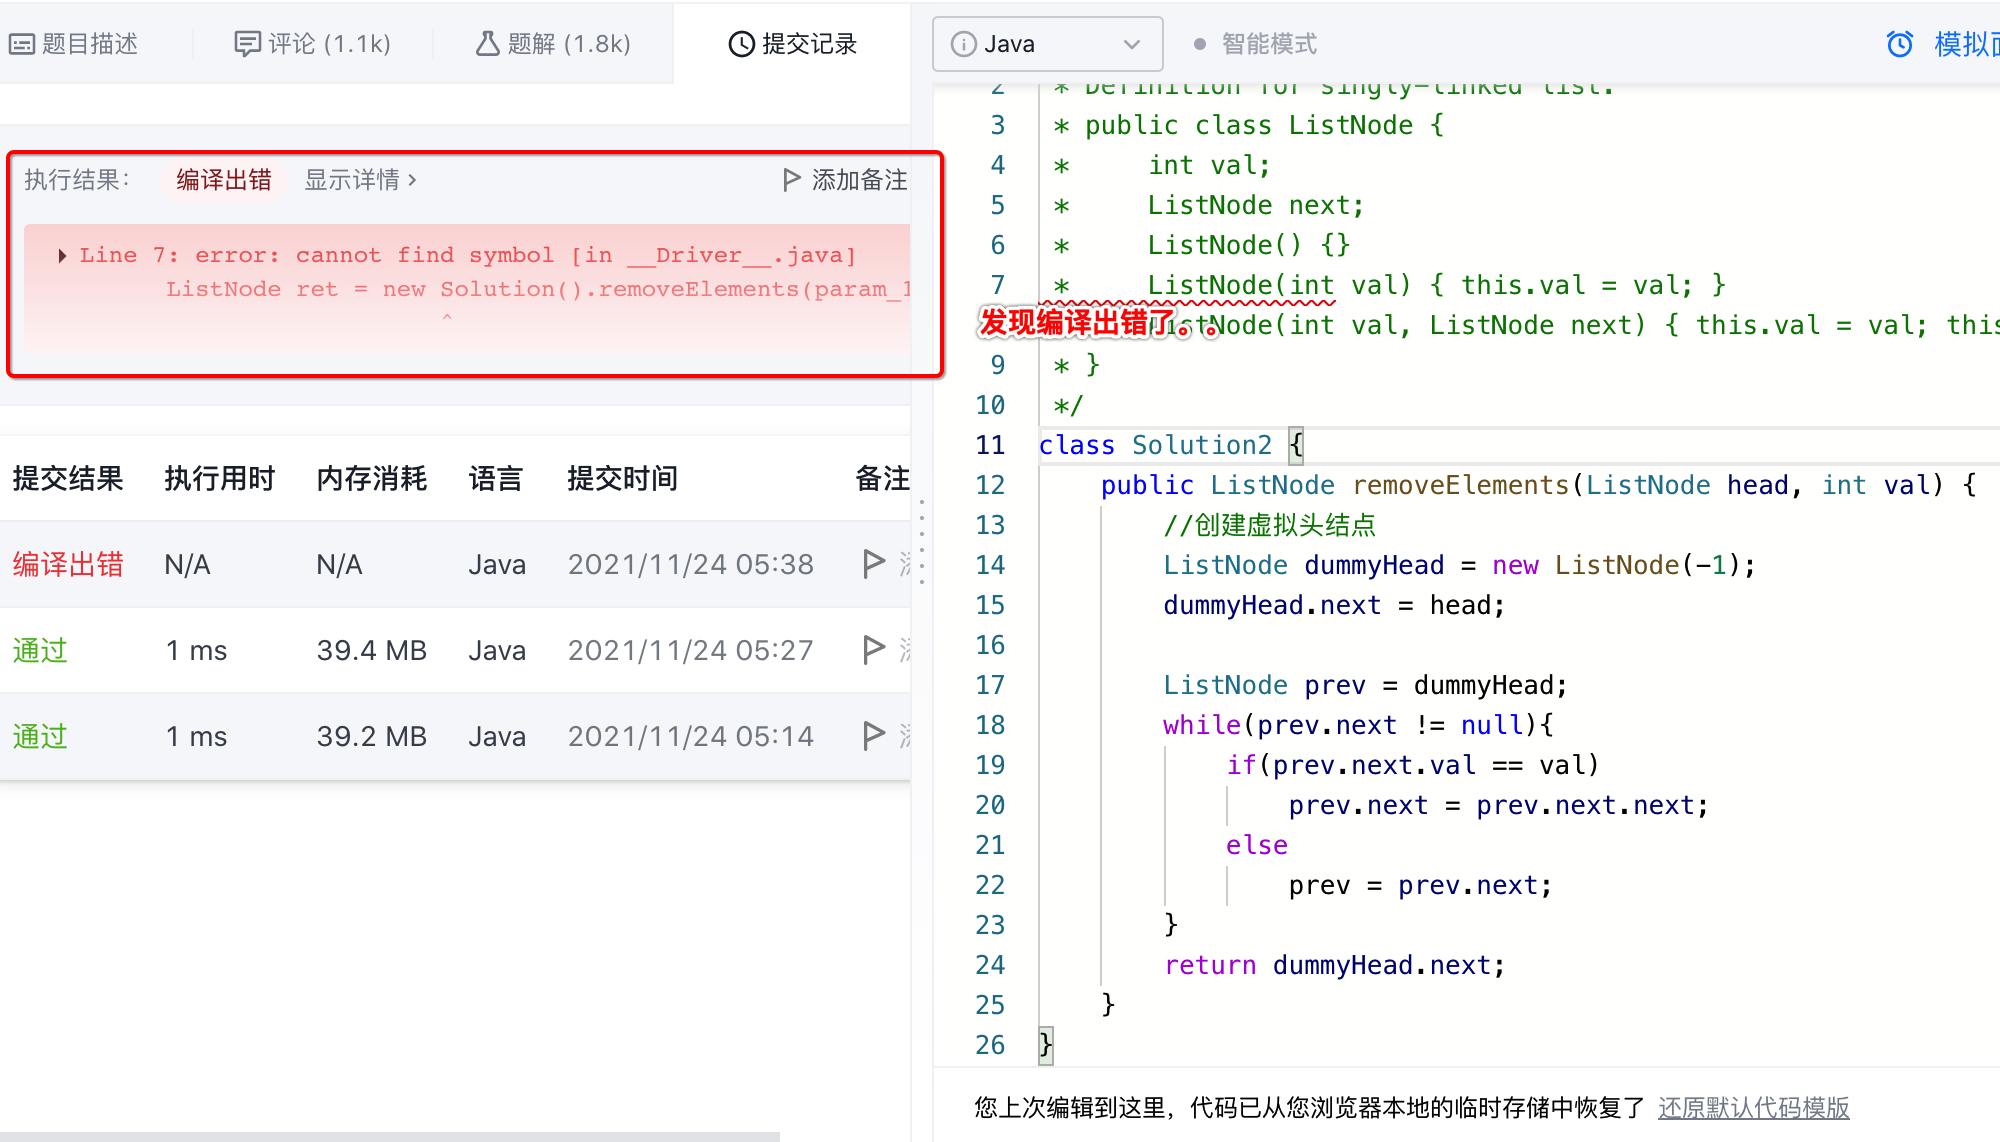Open the 05:14 通过 submission
Screen dimensions: 2000x1142
coord(40,737)
